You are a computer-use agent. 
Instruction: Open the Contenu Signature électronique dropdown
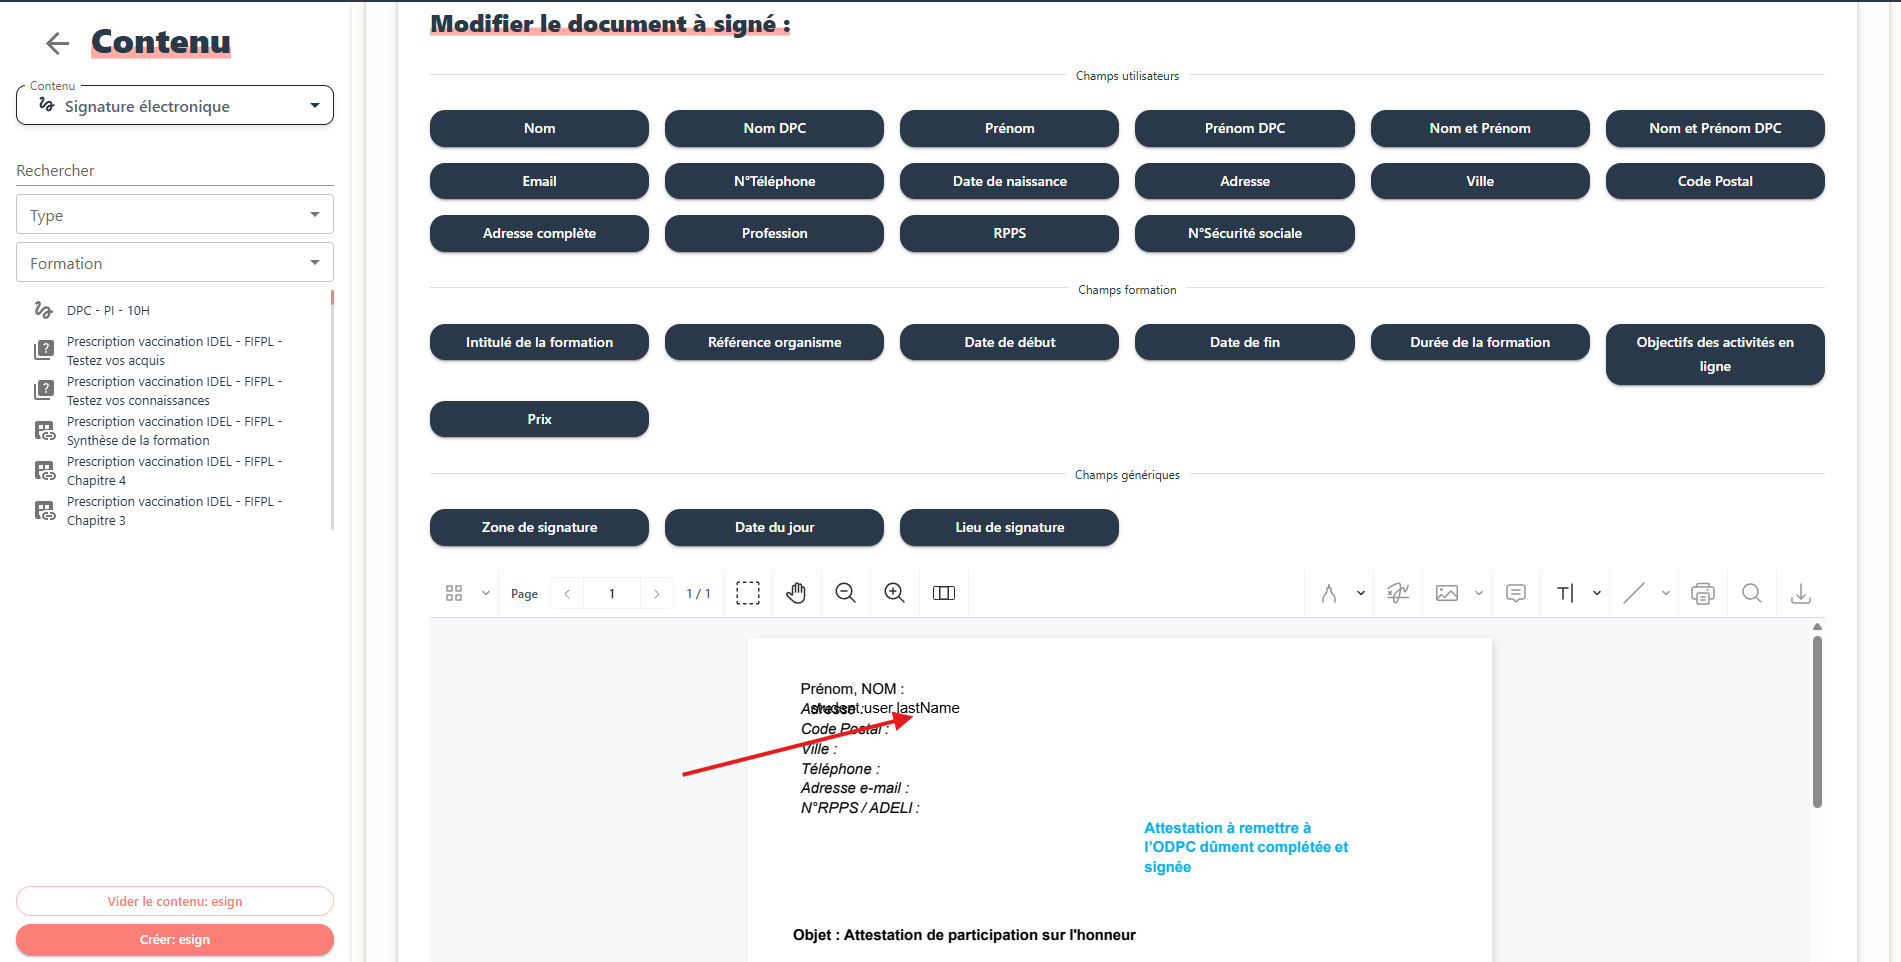(175, 105)
